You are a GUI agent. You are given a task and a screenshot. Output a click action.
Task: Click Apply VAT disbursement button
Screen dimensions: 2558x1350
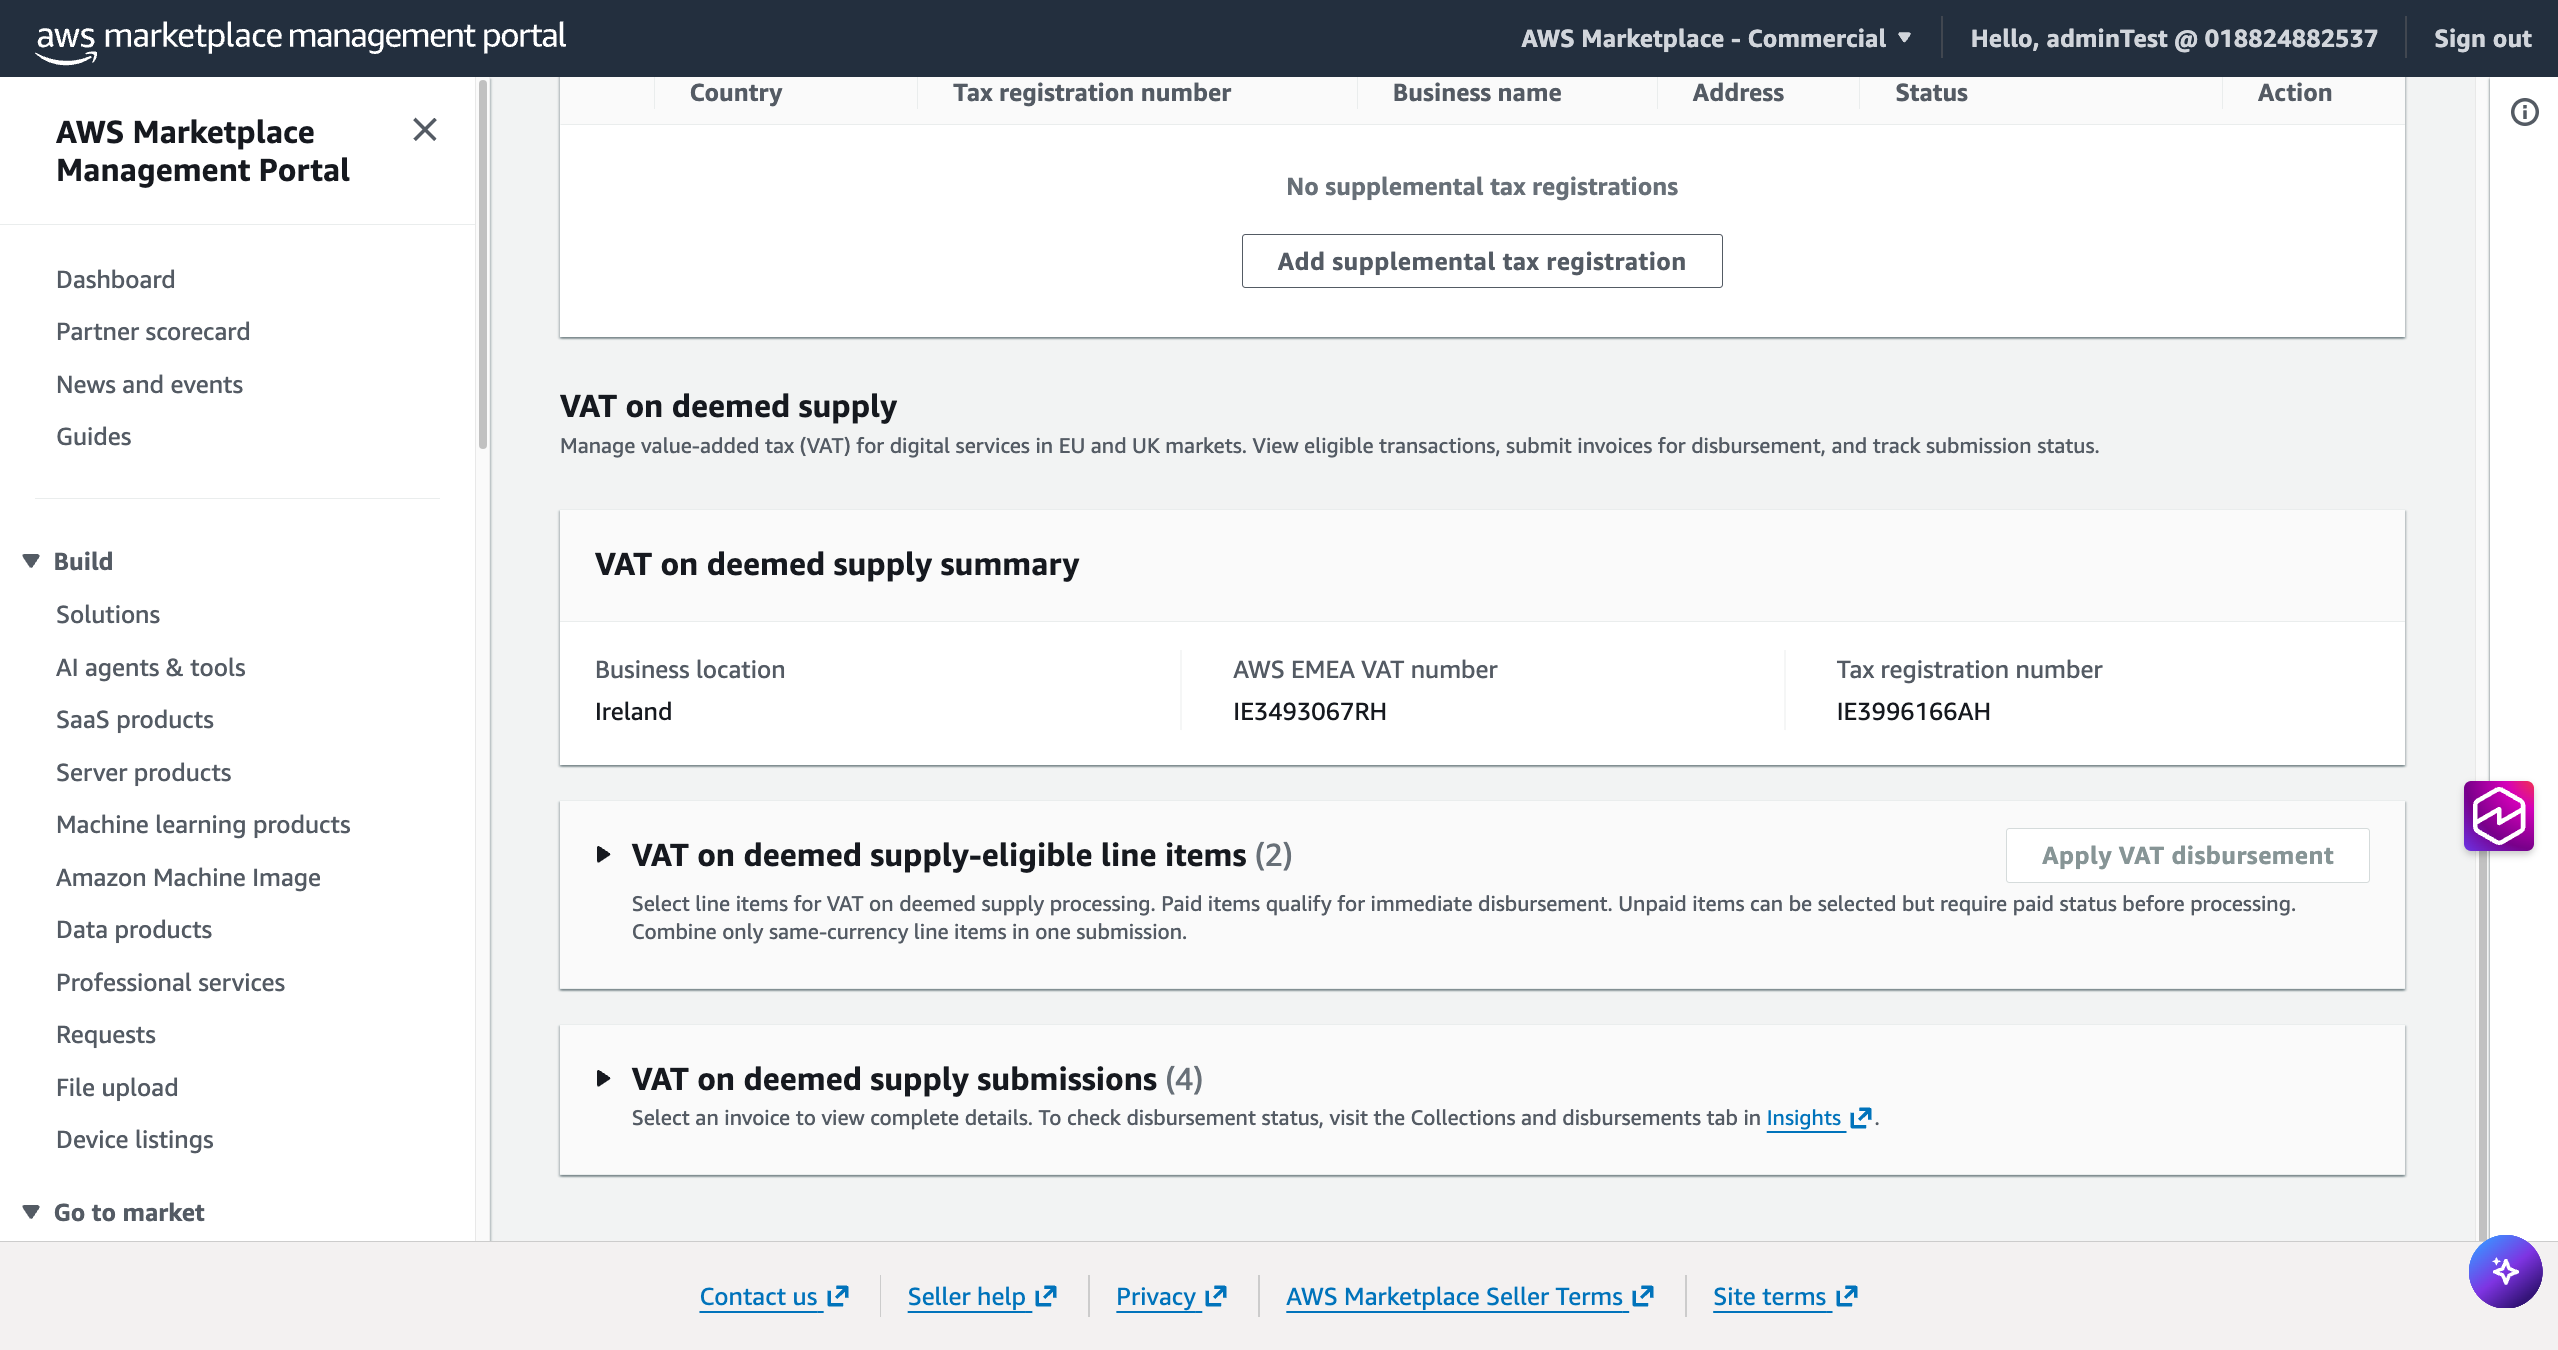point(2188,855)
